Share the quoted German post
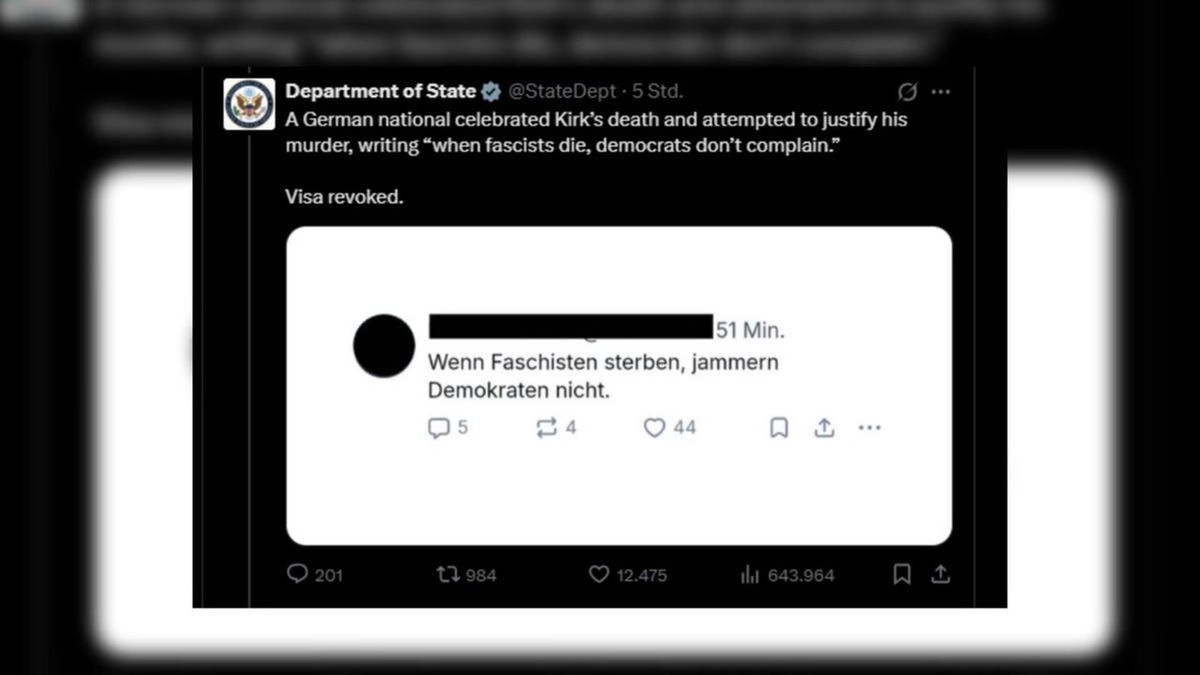1200x675 pixels. pos(824,428)
